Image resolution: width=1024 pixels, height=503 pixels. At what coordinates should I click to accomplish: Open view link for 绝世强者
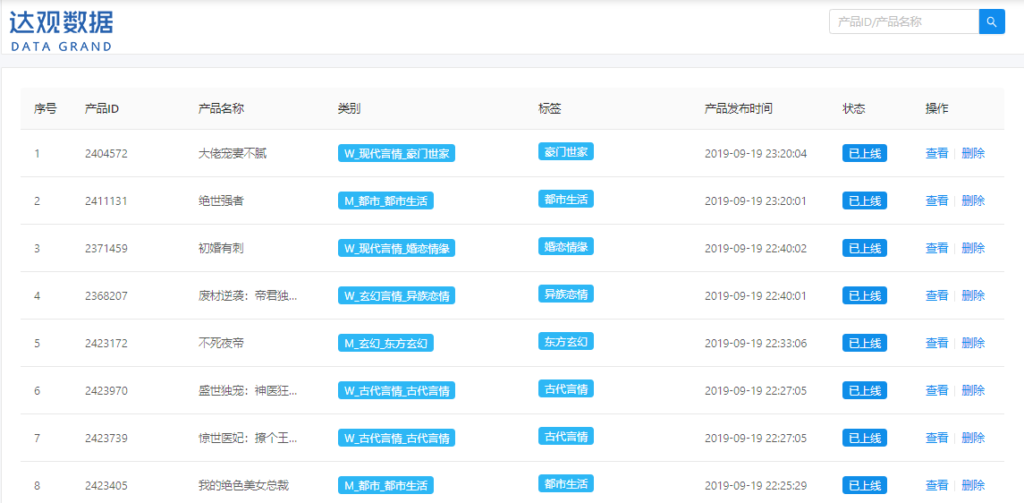click(936, 200)
